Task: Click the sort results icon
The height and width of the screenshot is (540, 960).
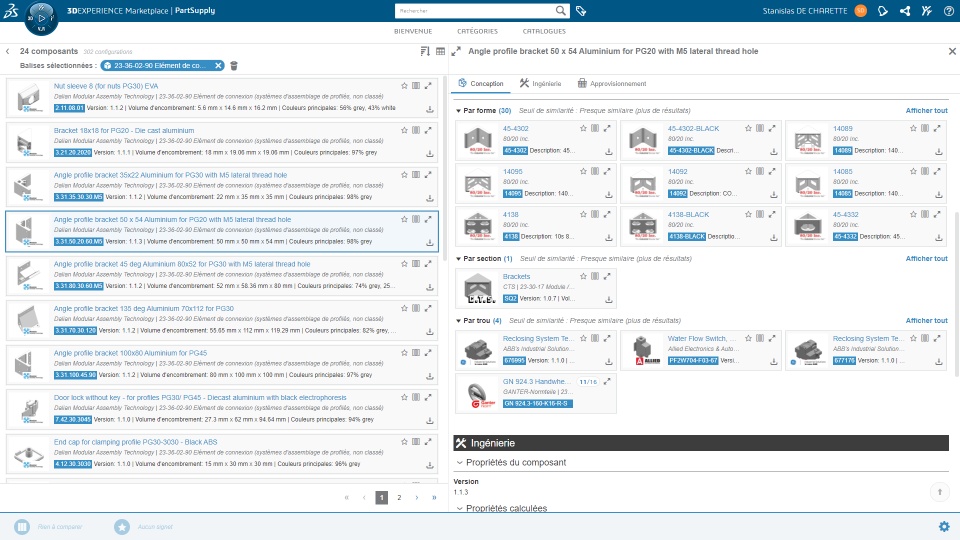Action: click(x=425, y=51)
